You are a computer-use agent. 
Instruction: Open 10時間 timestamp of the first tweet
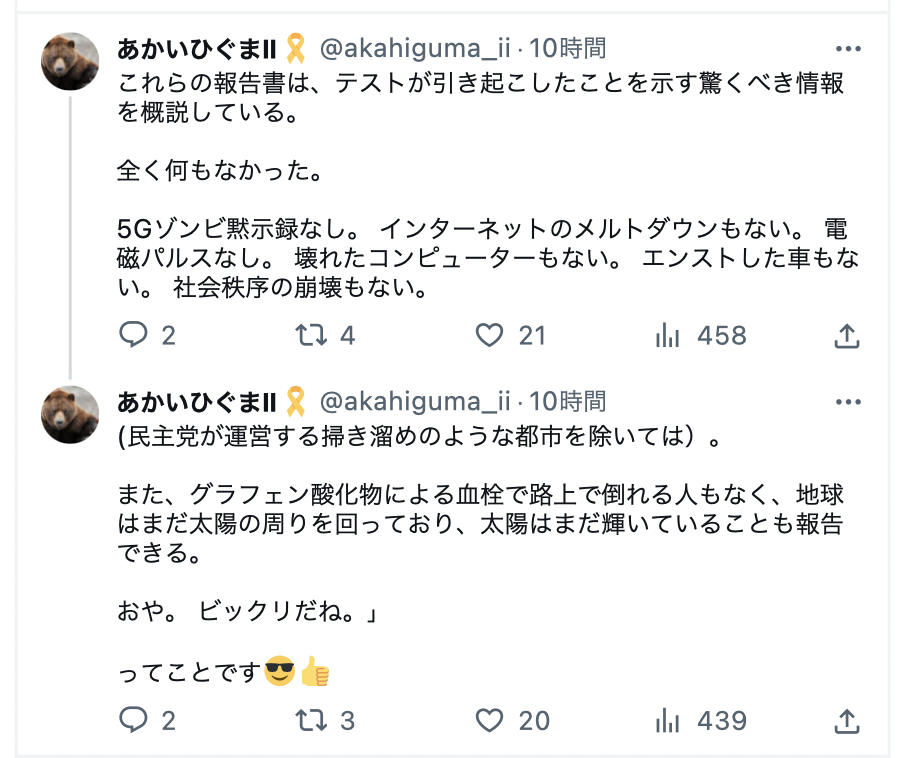567,48
